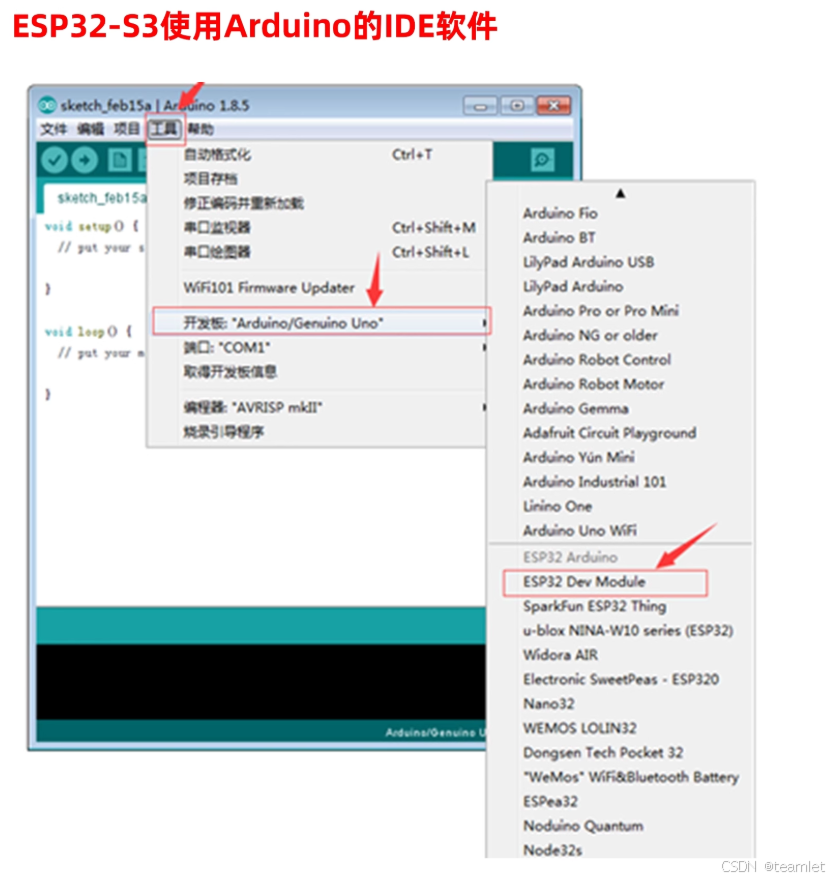
Task: Choose LilyPad Arduino USB board
Action: 588,262
